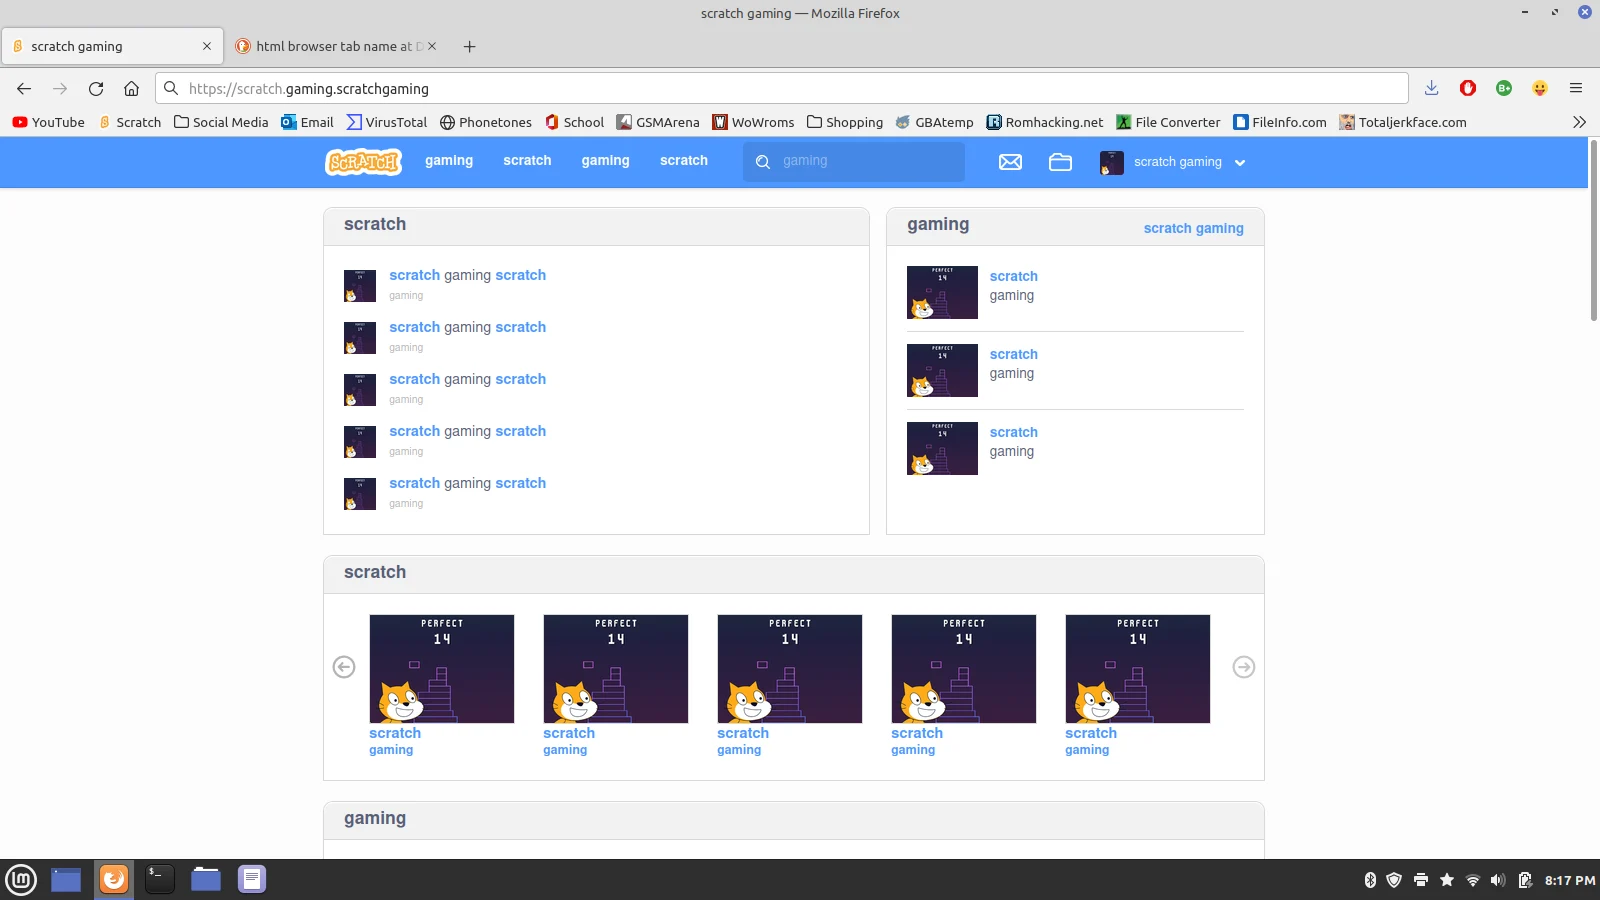Viewport: 1600px width, 900px height.
Task: Open the messages envelope icon
Action: coord(1010,162)
